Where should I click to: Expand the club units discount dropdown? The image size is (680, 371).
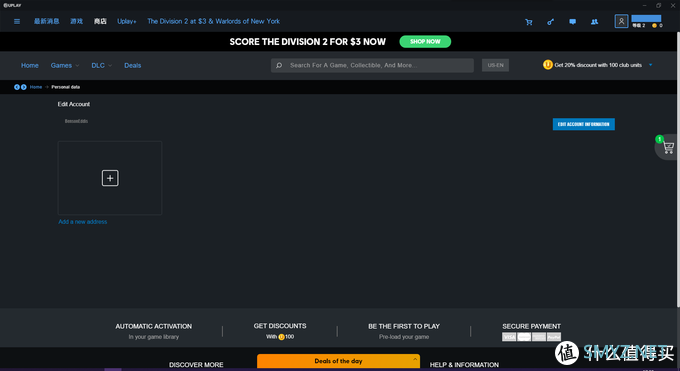click(650, 65)
